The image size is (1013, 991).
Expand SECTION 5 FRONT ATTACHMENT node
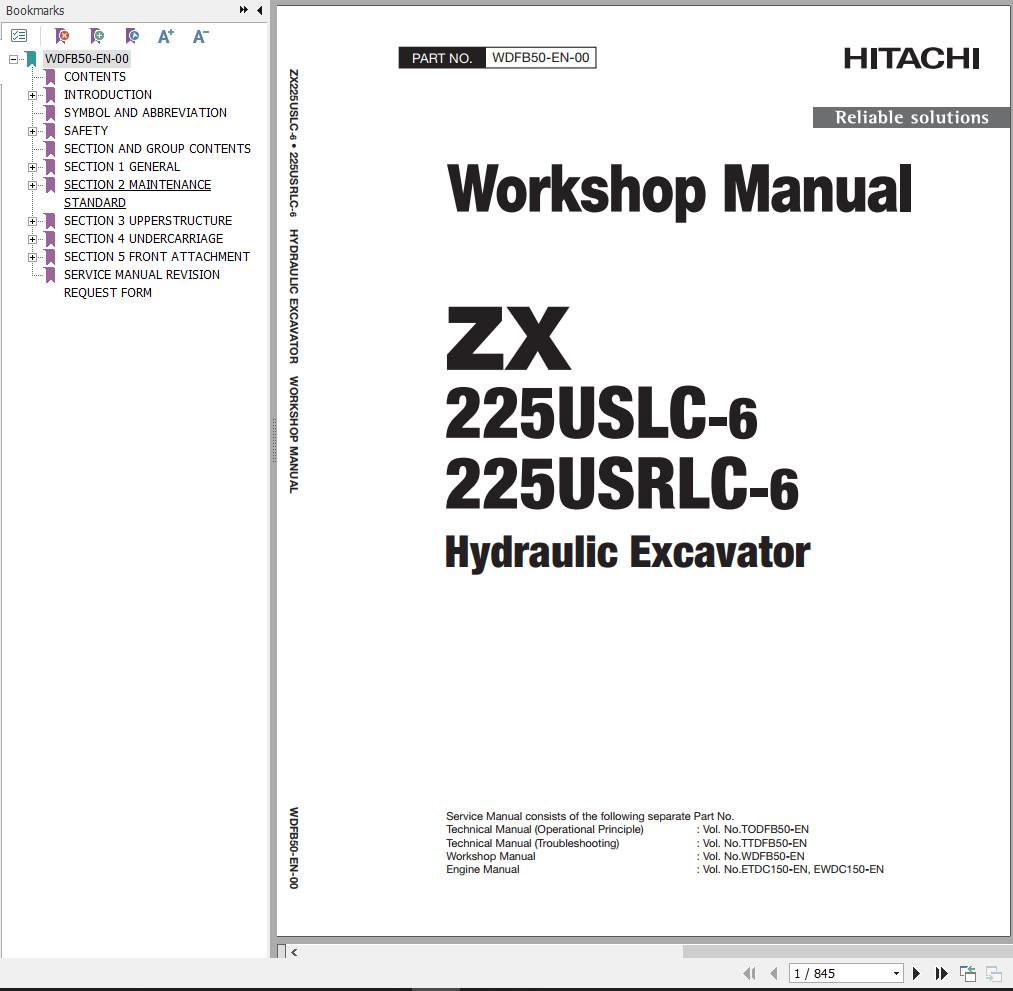tap(32, 257)
